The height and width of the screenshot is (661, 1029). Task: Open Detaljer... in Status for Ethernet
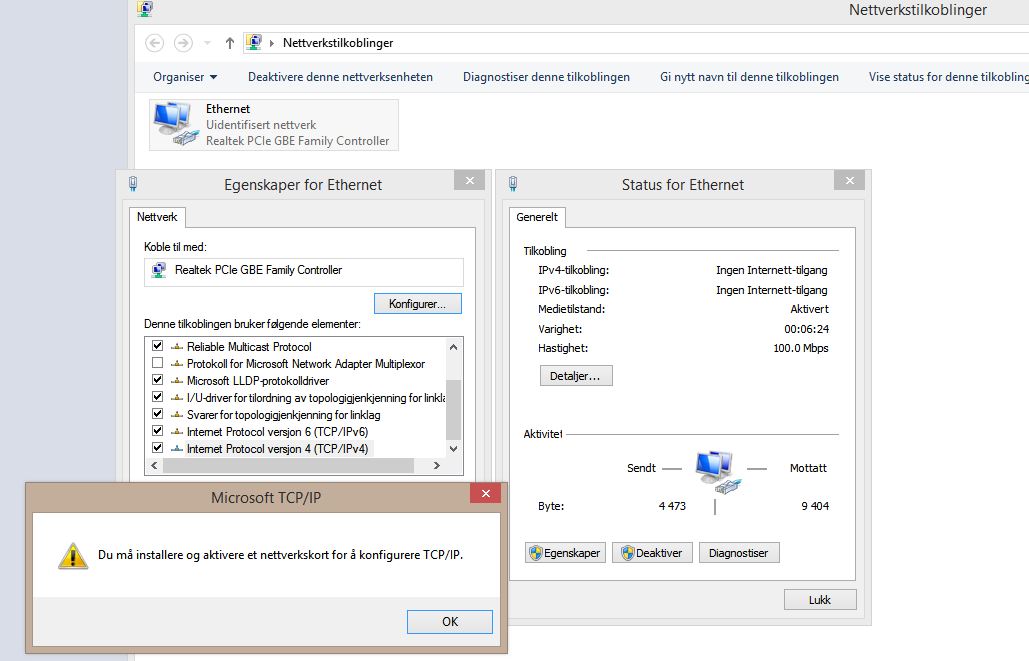pyautogui.click(x=576, y=376)
